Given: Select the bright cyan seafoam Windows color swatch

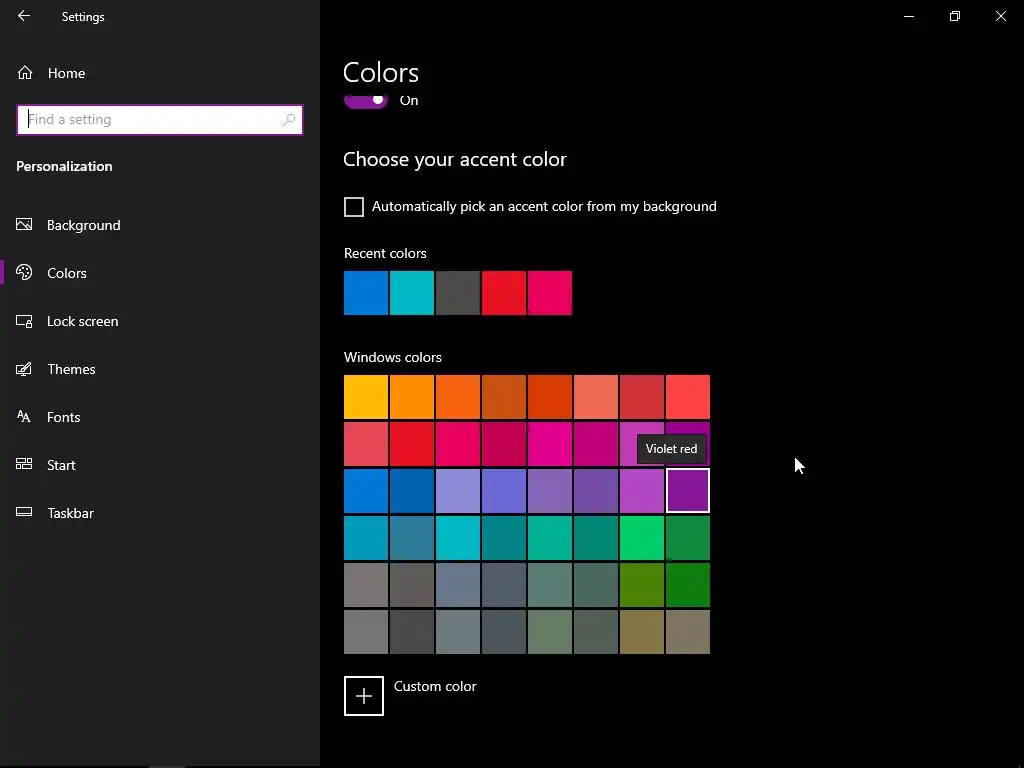Looking at the screenshot, I should click(458, 538).
